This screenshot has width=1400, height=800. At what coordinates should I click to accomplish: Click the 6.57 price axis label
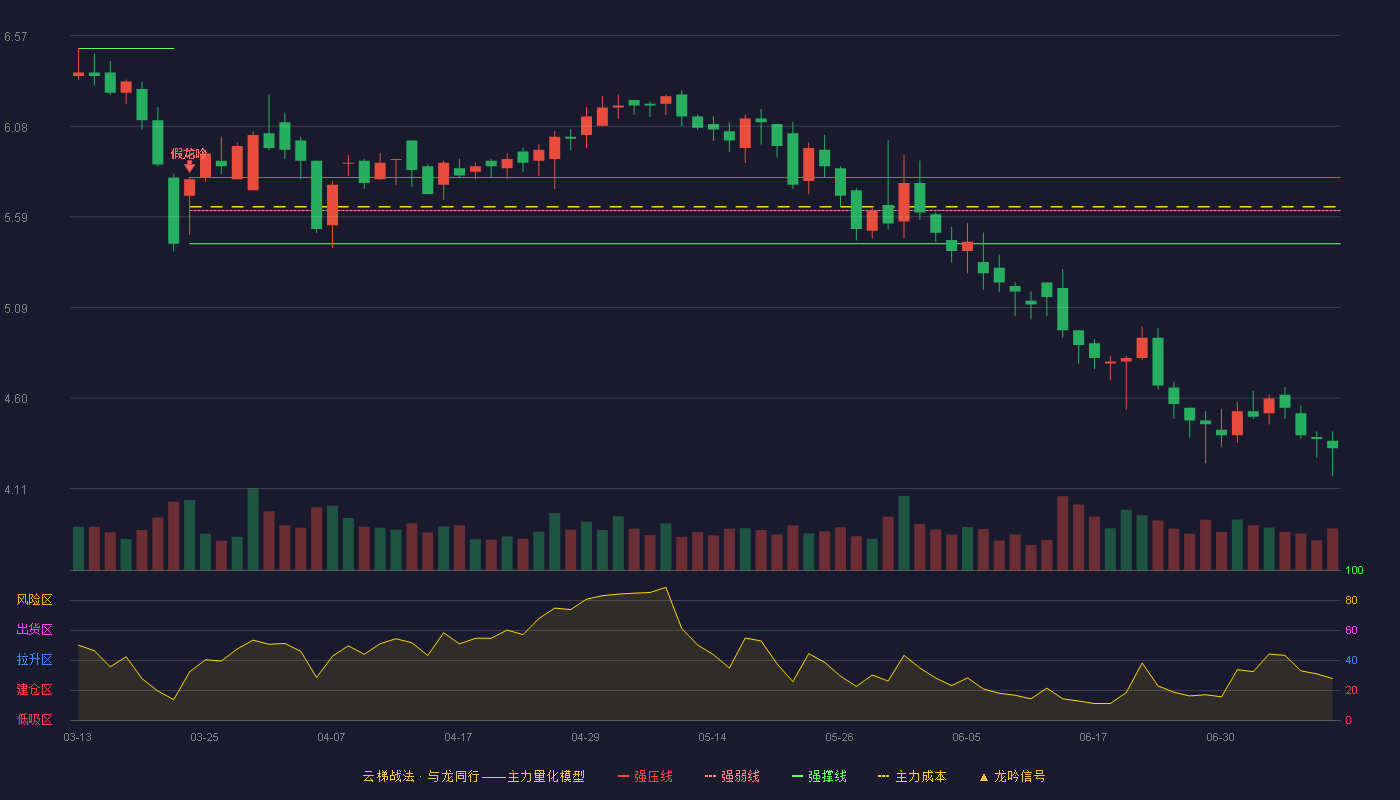point(15,37)
